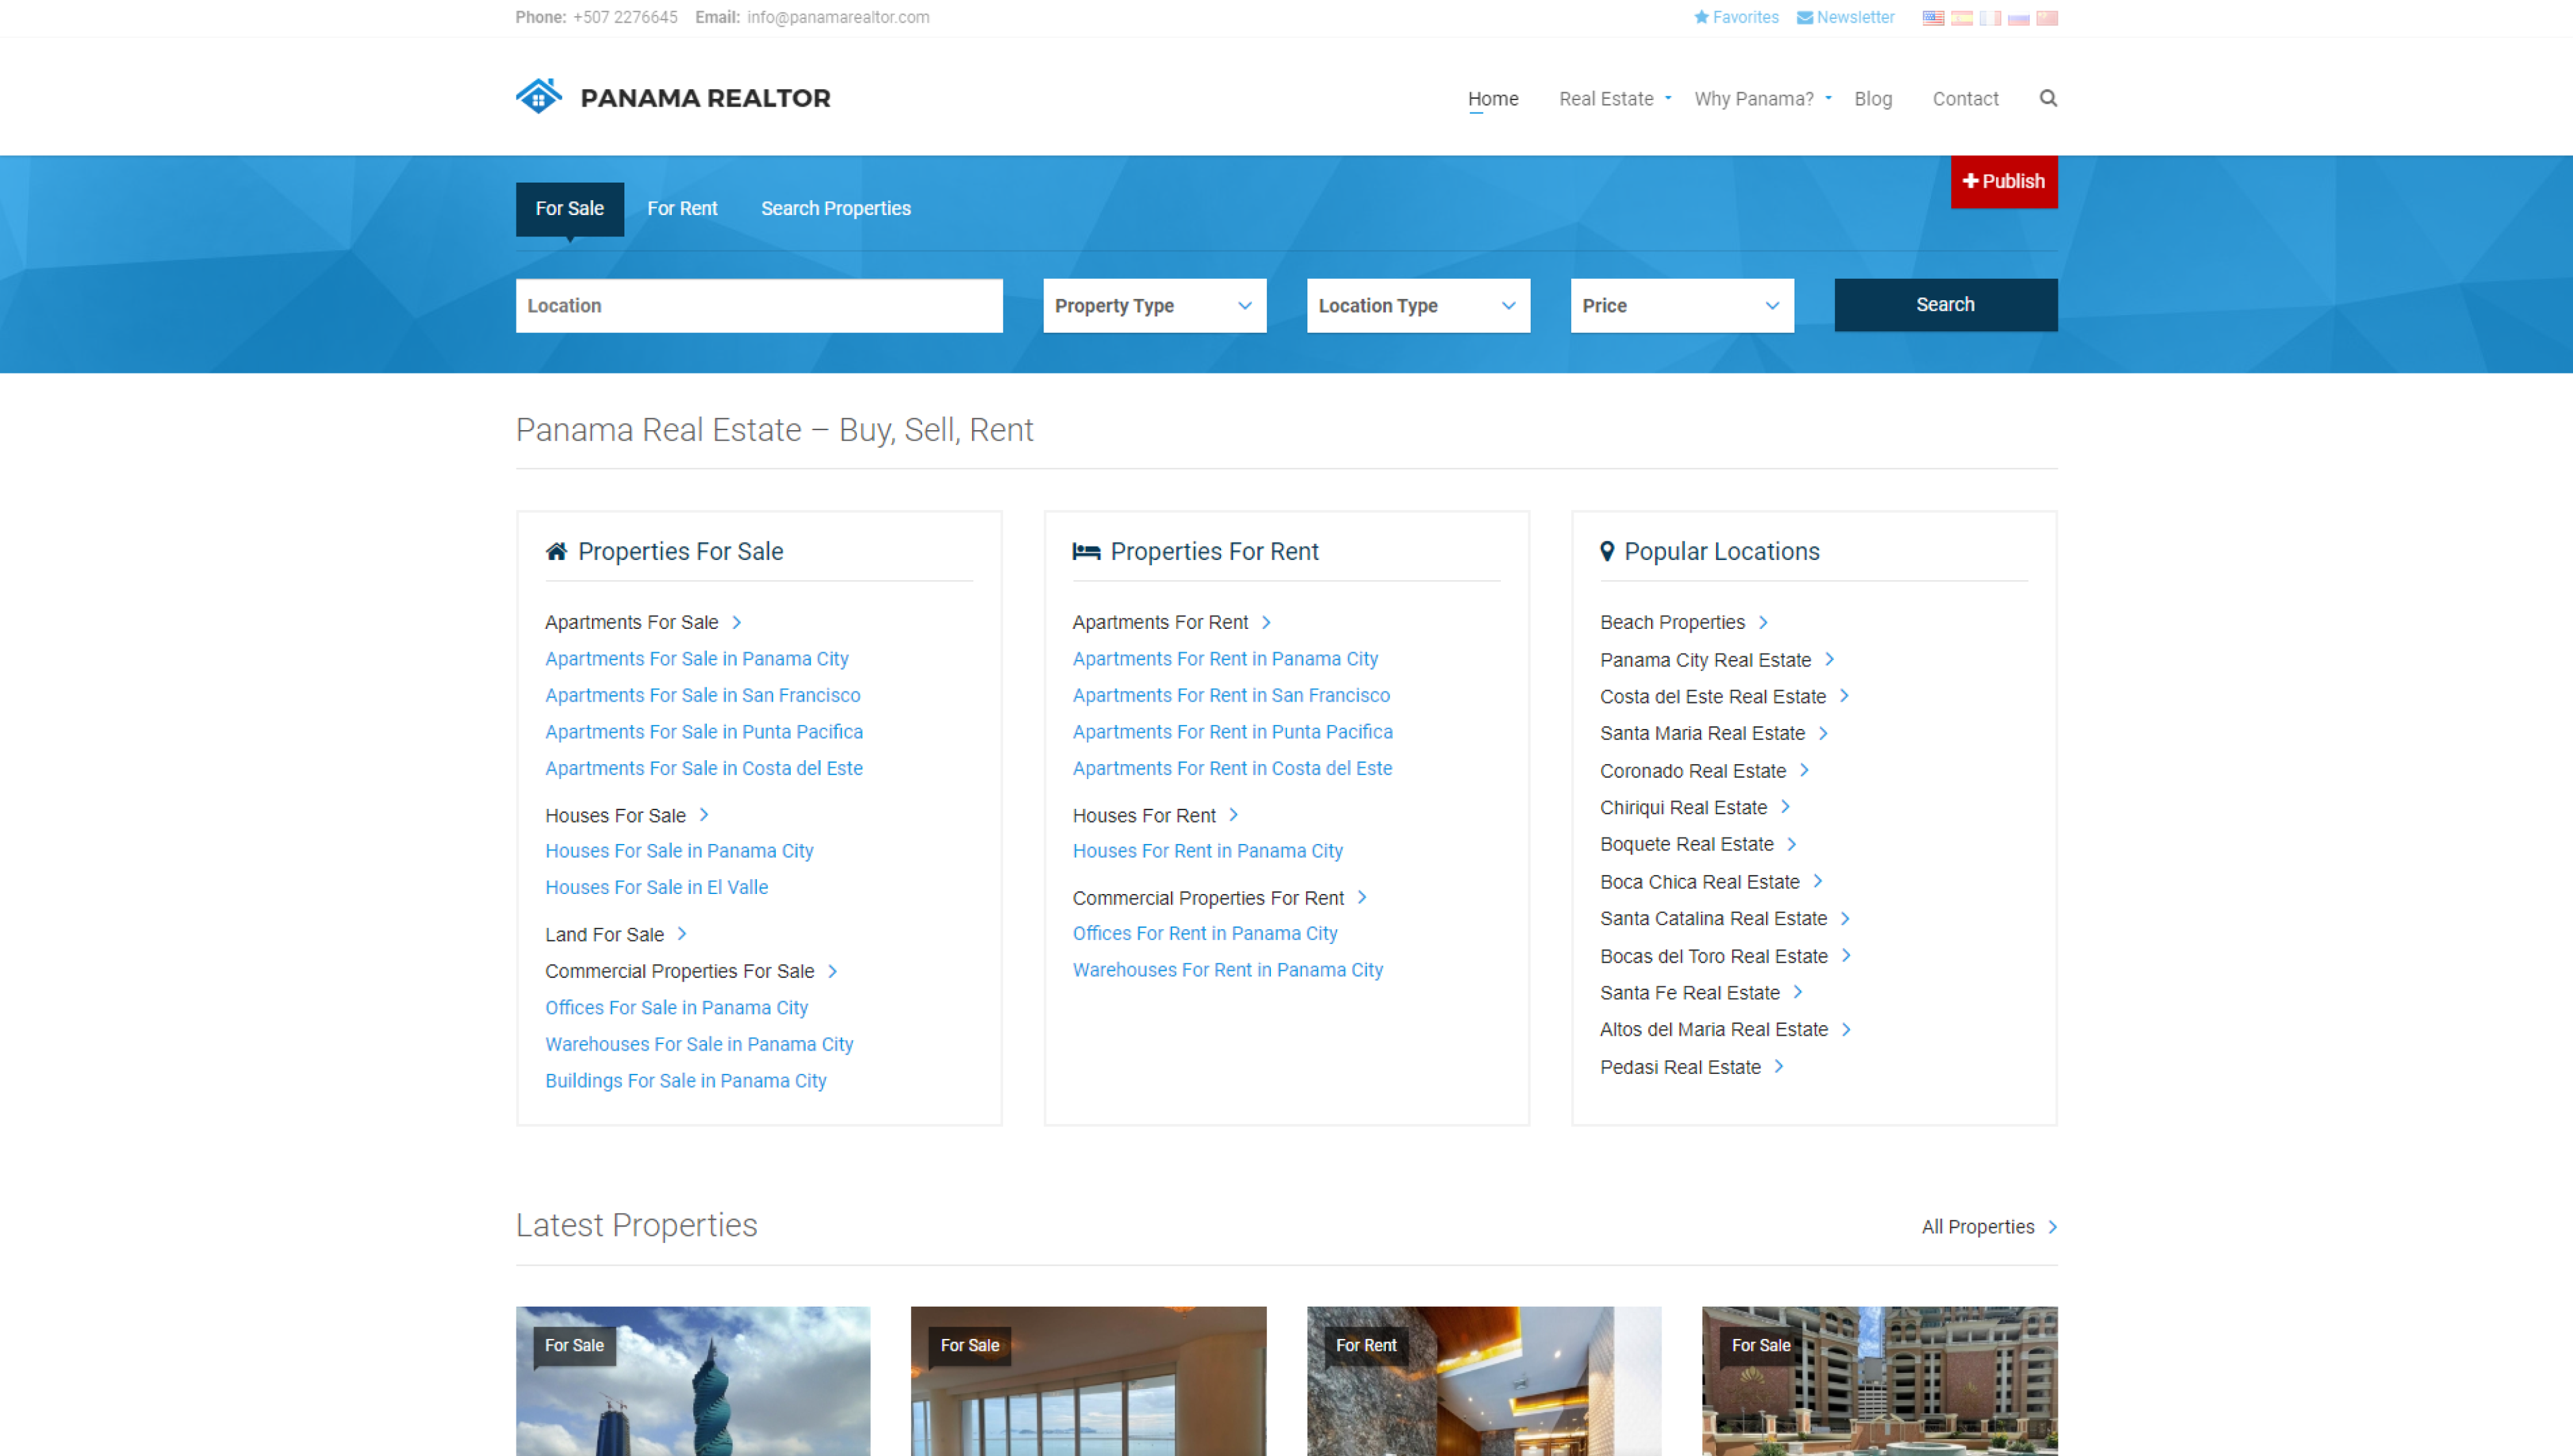Open Newsletter via the envelope icon
Screen dimensions: 2573x1456
pos(1804,17)
